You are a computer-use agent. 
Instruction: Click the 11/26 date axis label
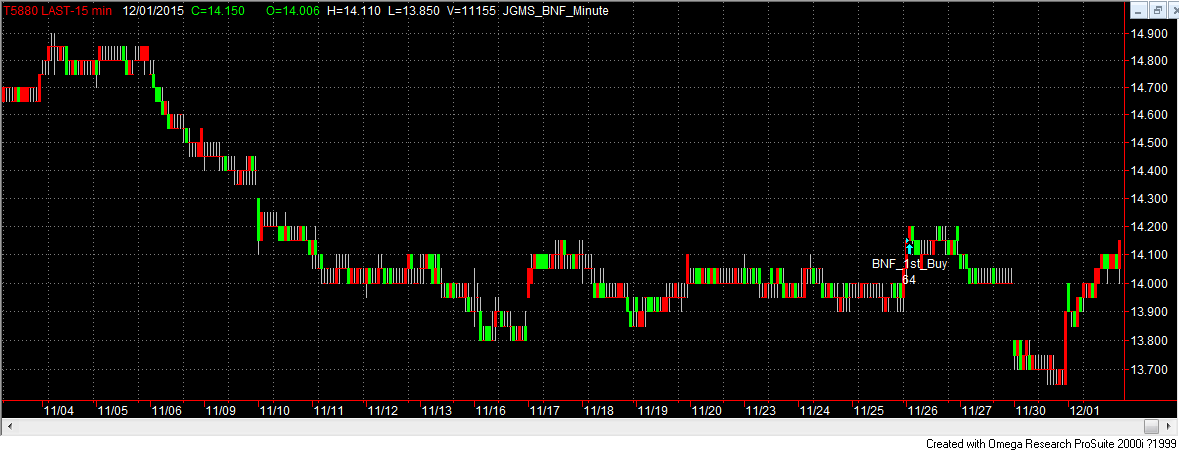pyautogui.click(x=922, y=410)
